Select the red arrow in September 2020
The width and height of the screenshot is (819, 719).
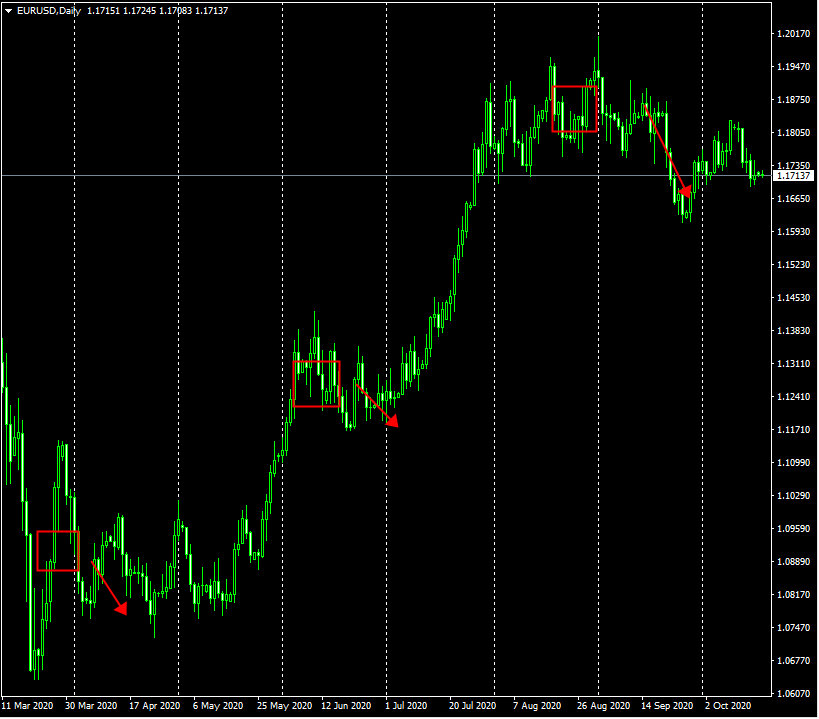pos(667,149)
